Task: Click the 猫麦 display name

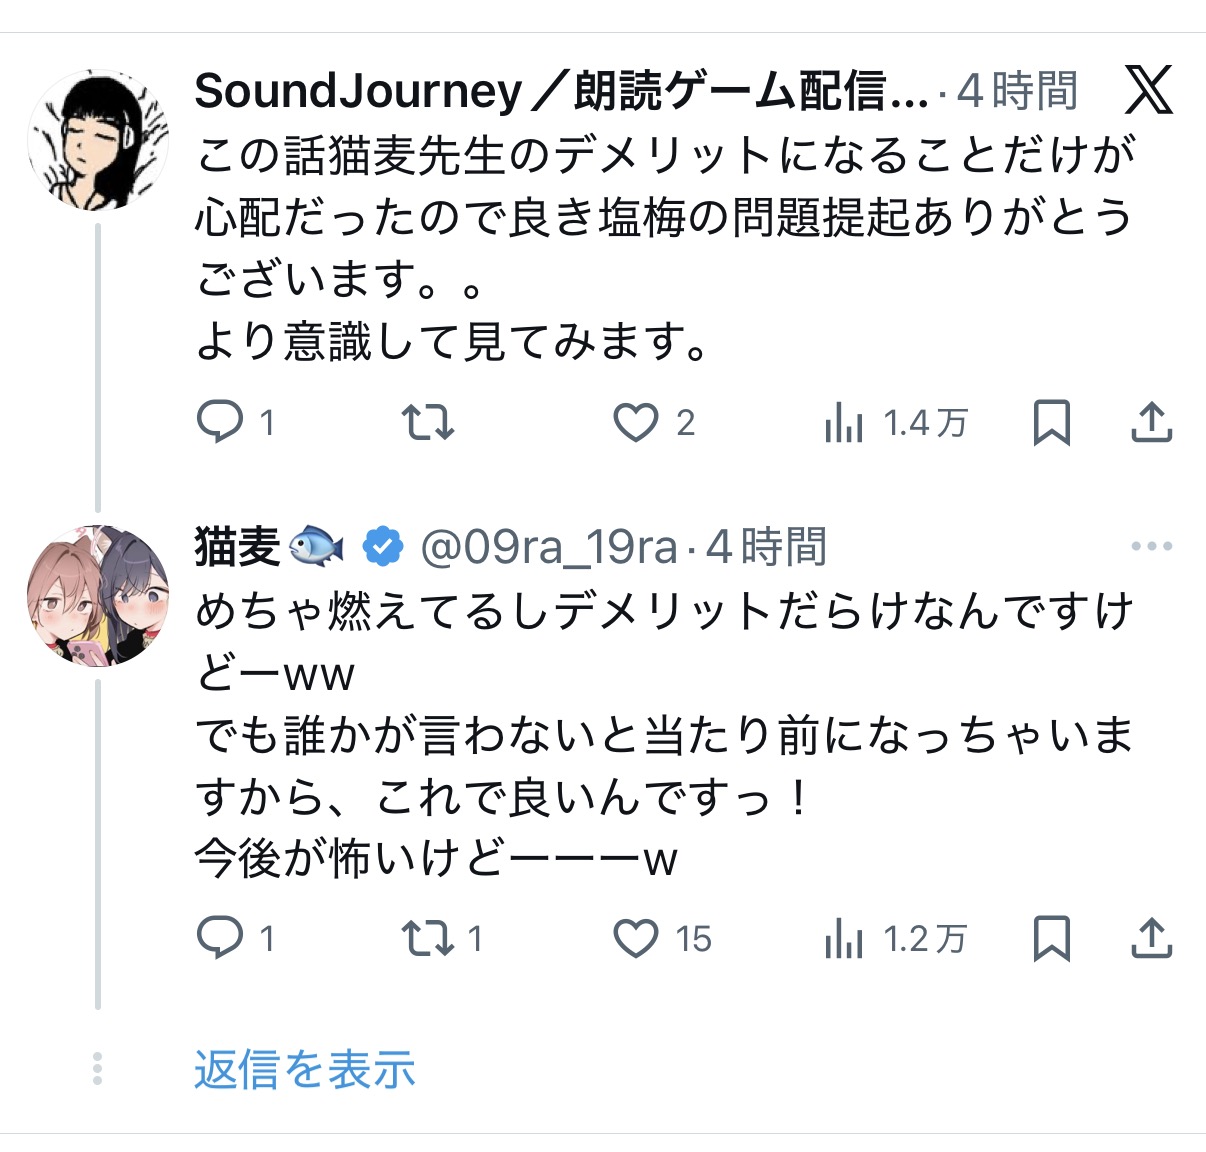Action: 237,547
